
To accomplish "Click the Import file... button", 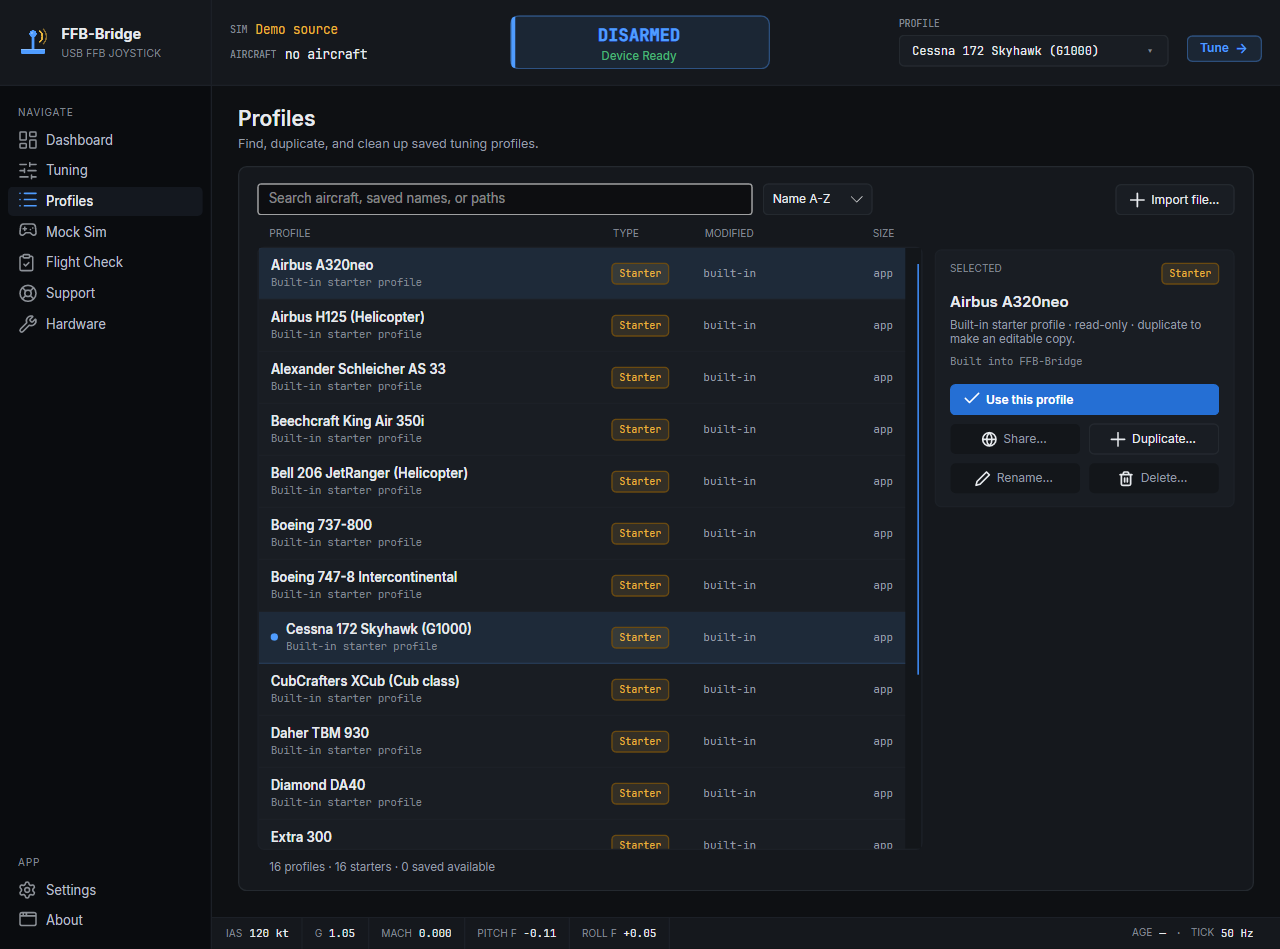I will point(1174,200).
